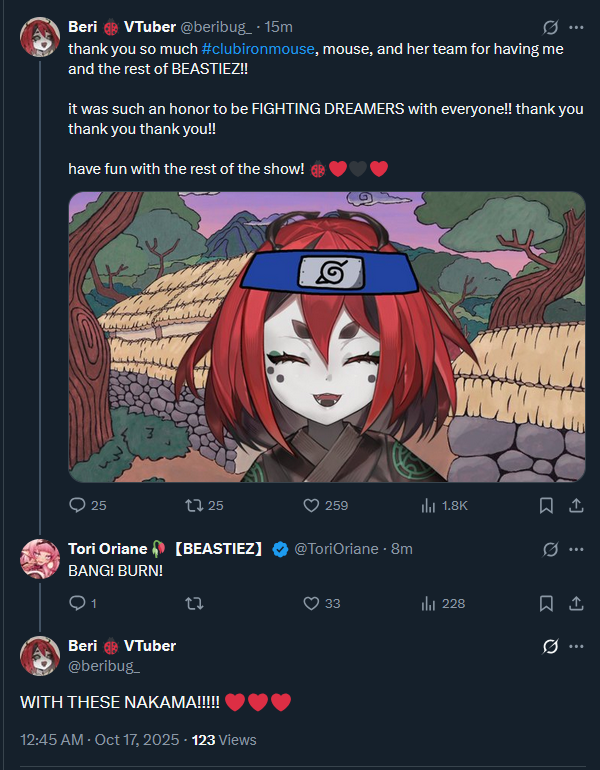Click Grok icon on Tori Oriane's reply

pos(550,549)
